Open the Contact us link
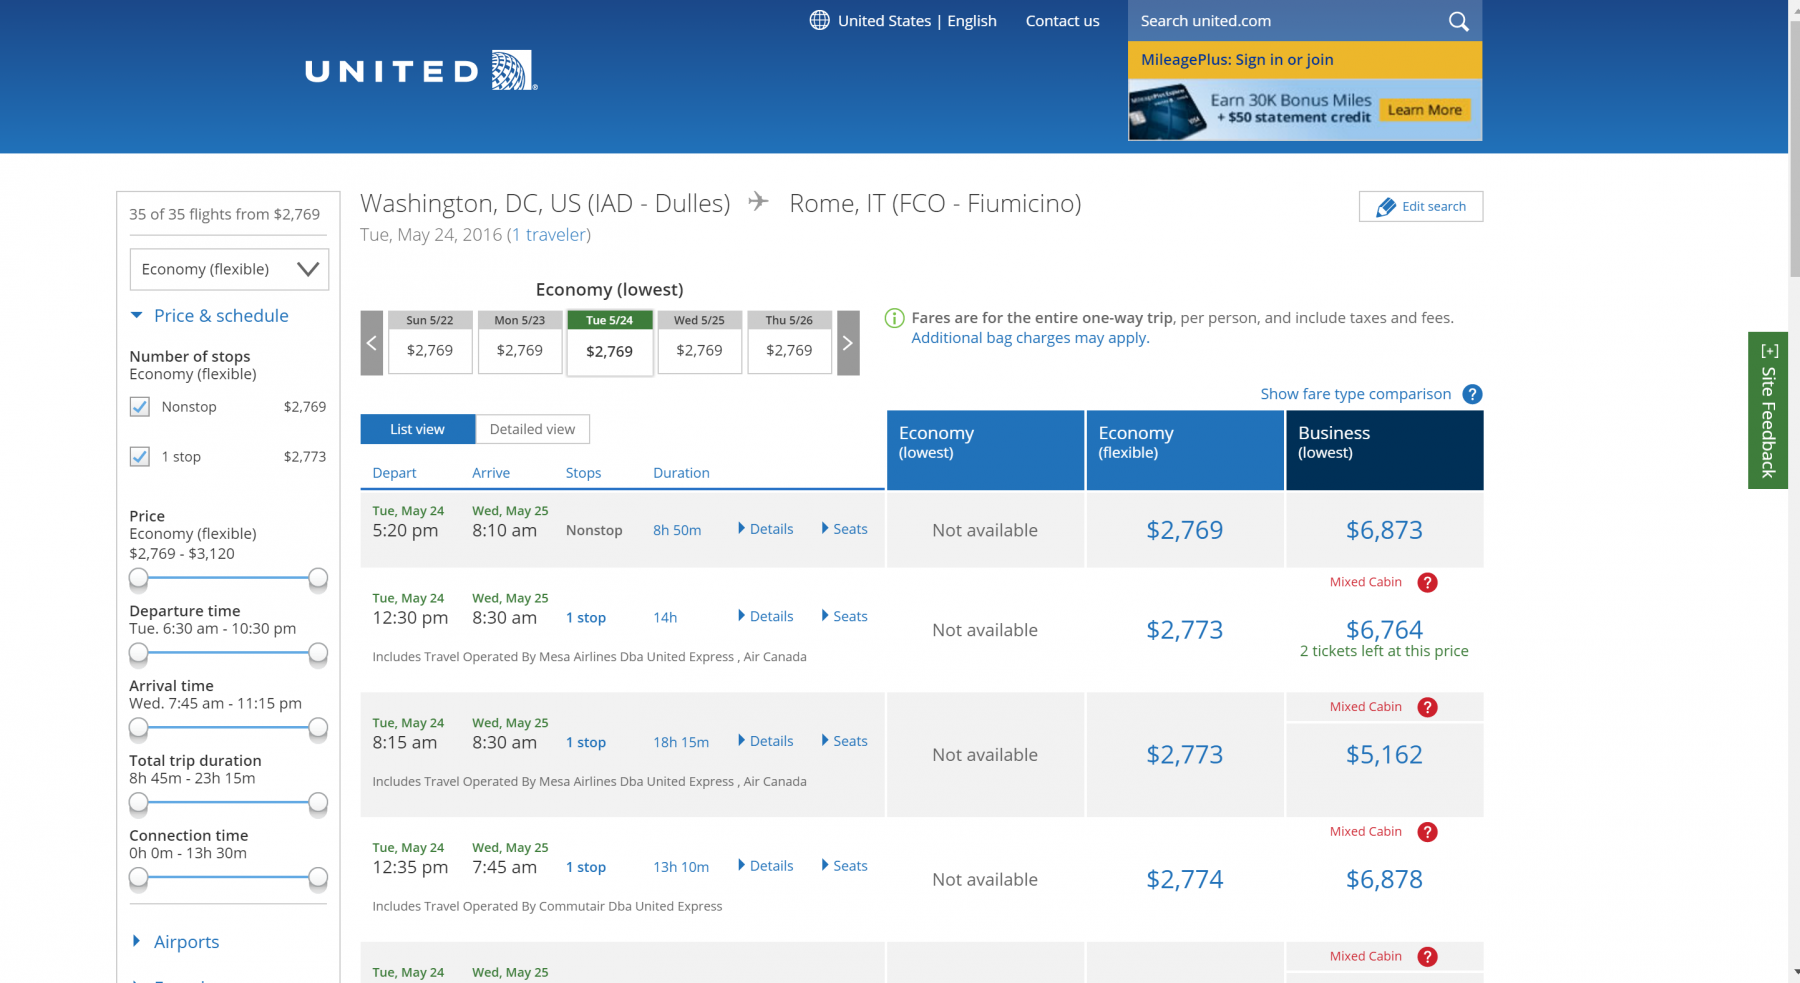1800x983 pixels. [x=1062, y=21]
